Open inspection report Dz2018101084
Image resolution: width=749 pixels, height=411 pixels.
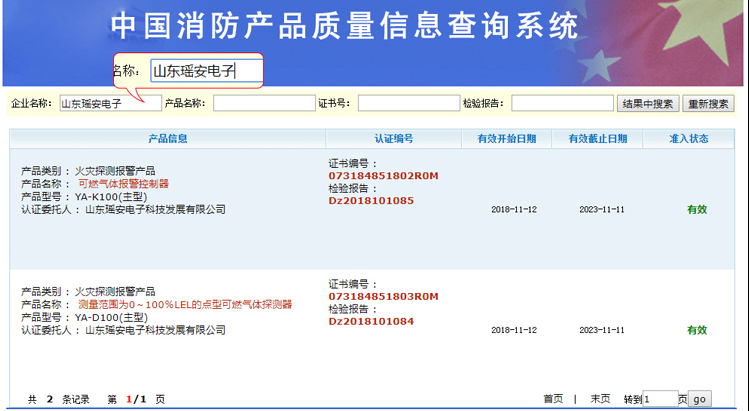[x=371, y=322]
